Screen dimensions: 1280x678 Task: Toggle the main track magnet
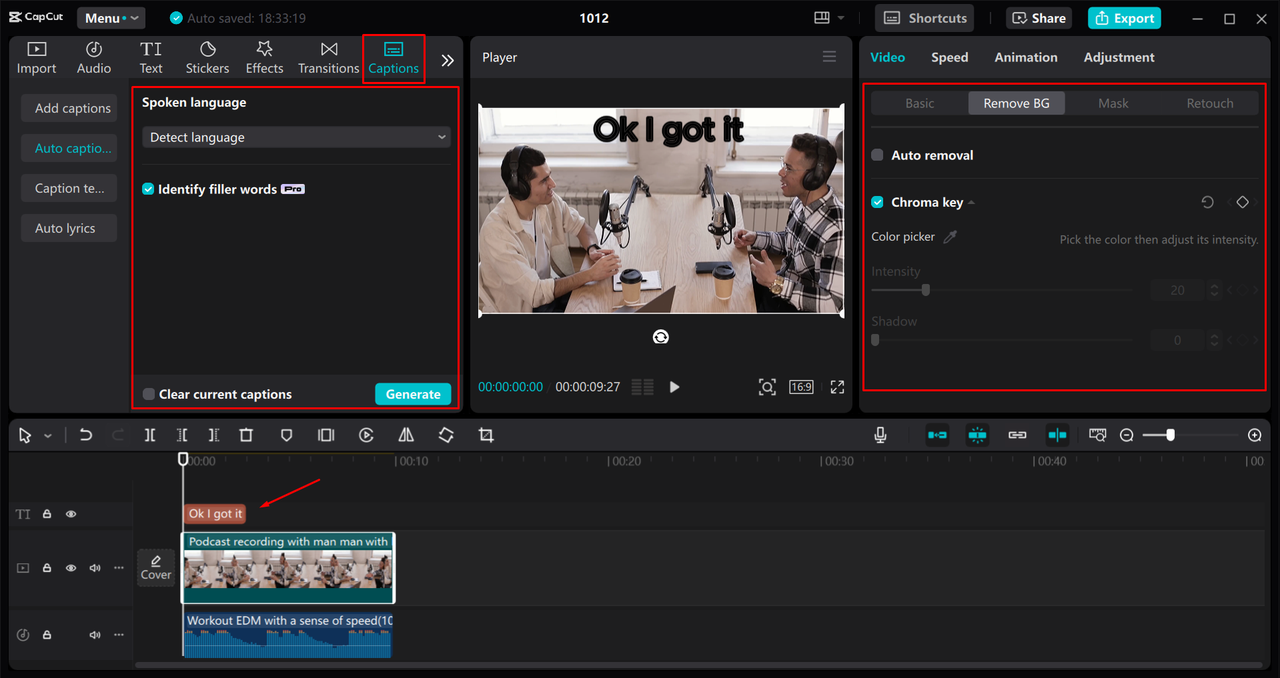[937, 435]
